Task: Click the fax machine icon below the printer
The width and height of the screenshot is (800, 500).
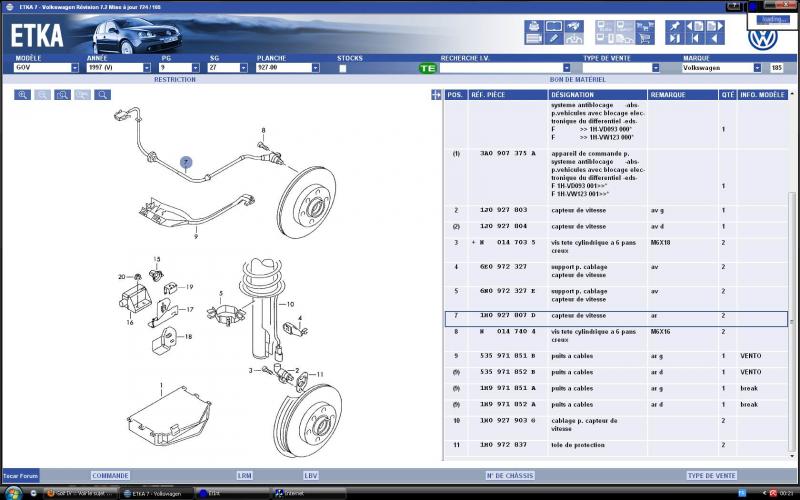Action: coord(534,38)
